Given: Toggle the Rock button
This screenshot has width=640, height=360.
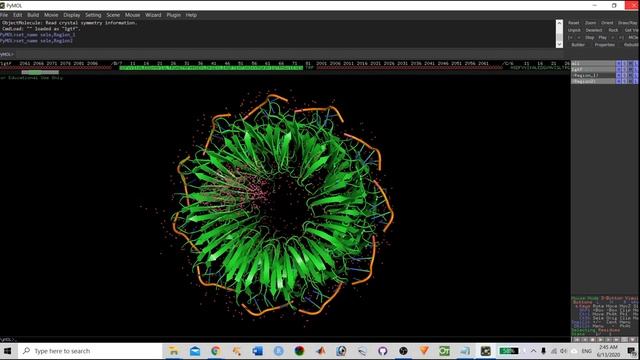Looking at the screenshot, I should [613, 30].
